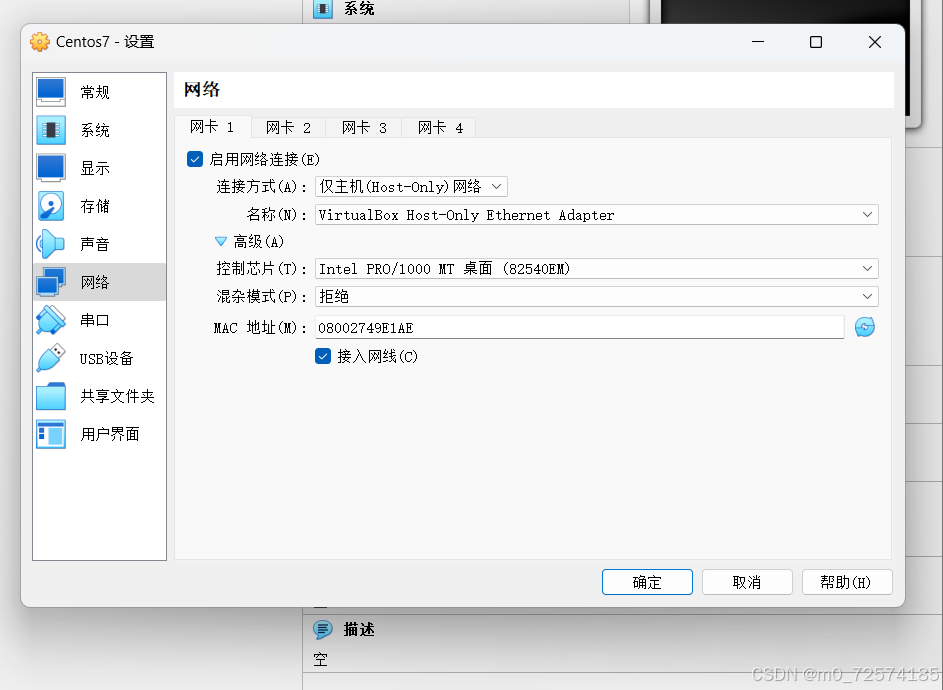The width and height of the screenshot is (943, 690).
Task: Click the 取消 button
Action: pos(747,582)
